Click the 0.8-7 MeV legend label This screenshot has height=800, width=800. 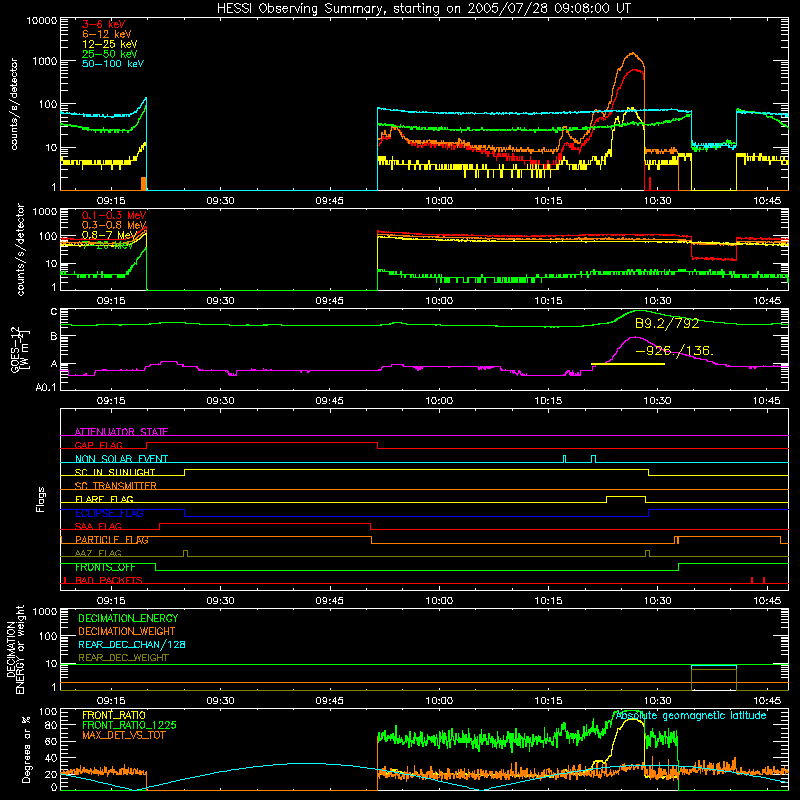click(x=109, y=235)
